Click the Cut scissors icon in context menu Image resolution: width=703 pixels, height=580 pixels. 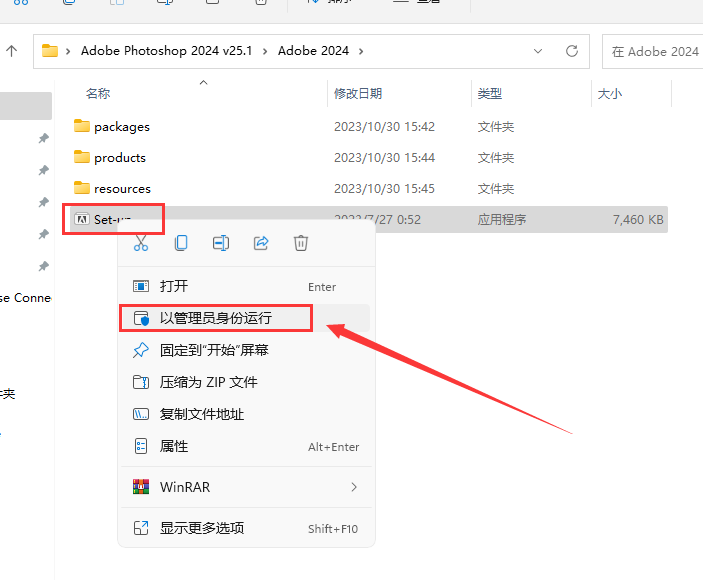click(141, 243)
